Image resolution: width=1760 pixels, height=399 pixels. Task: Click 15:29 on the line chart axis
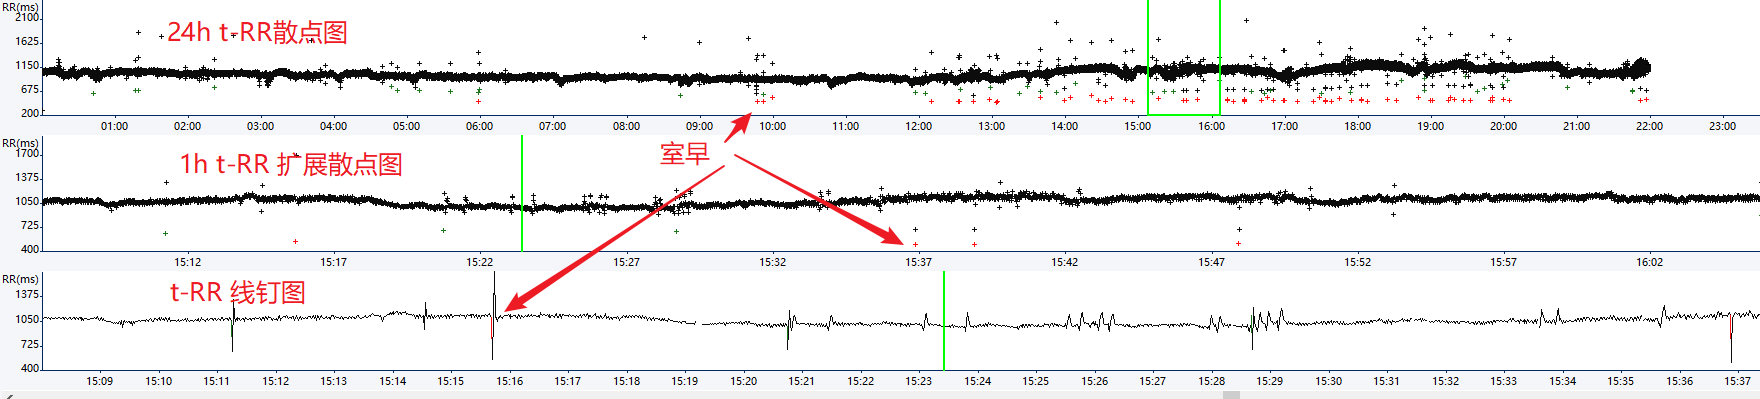tap(1270, 381)
